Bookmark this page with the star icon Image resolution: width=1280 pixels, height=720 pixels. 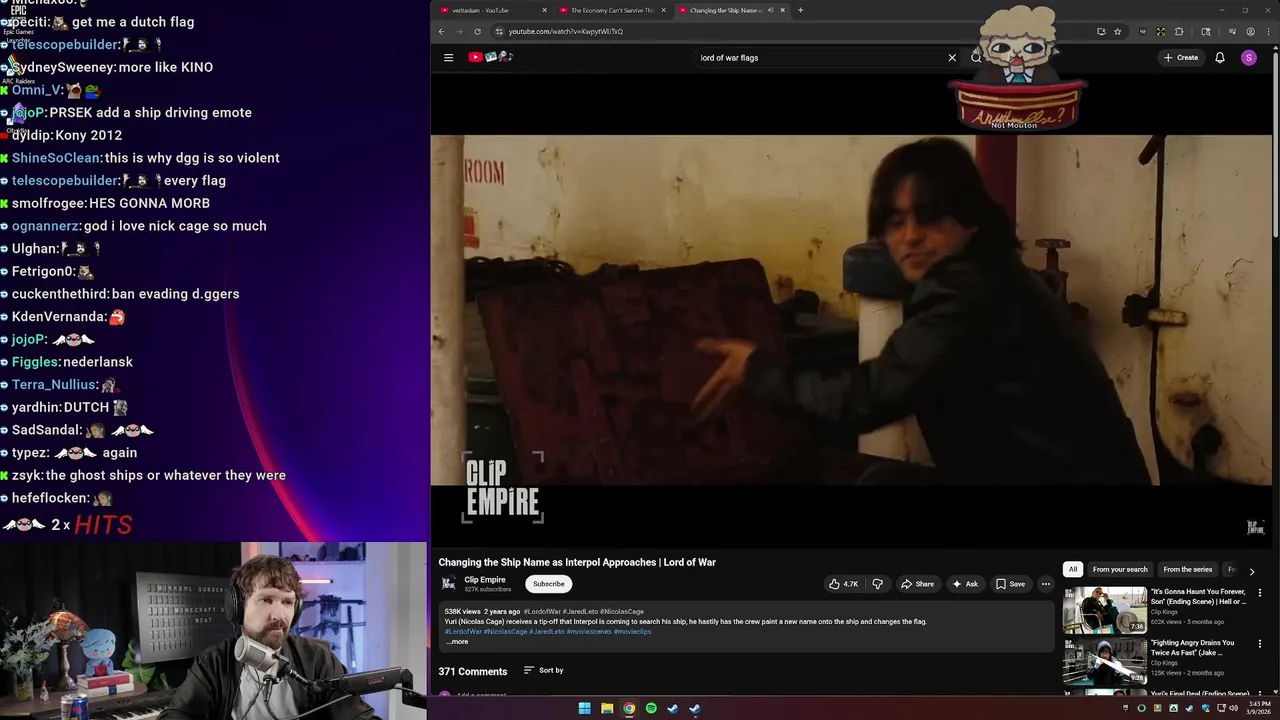[1117, 31]
